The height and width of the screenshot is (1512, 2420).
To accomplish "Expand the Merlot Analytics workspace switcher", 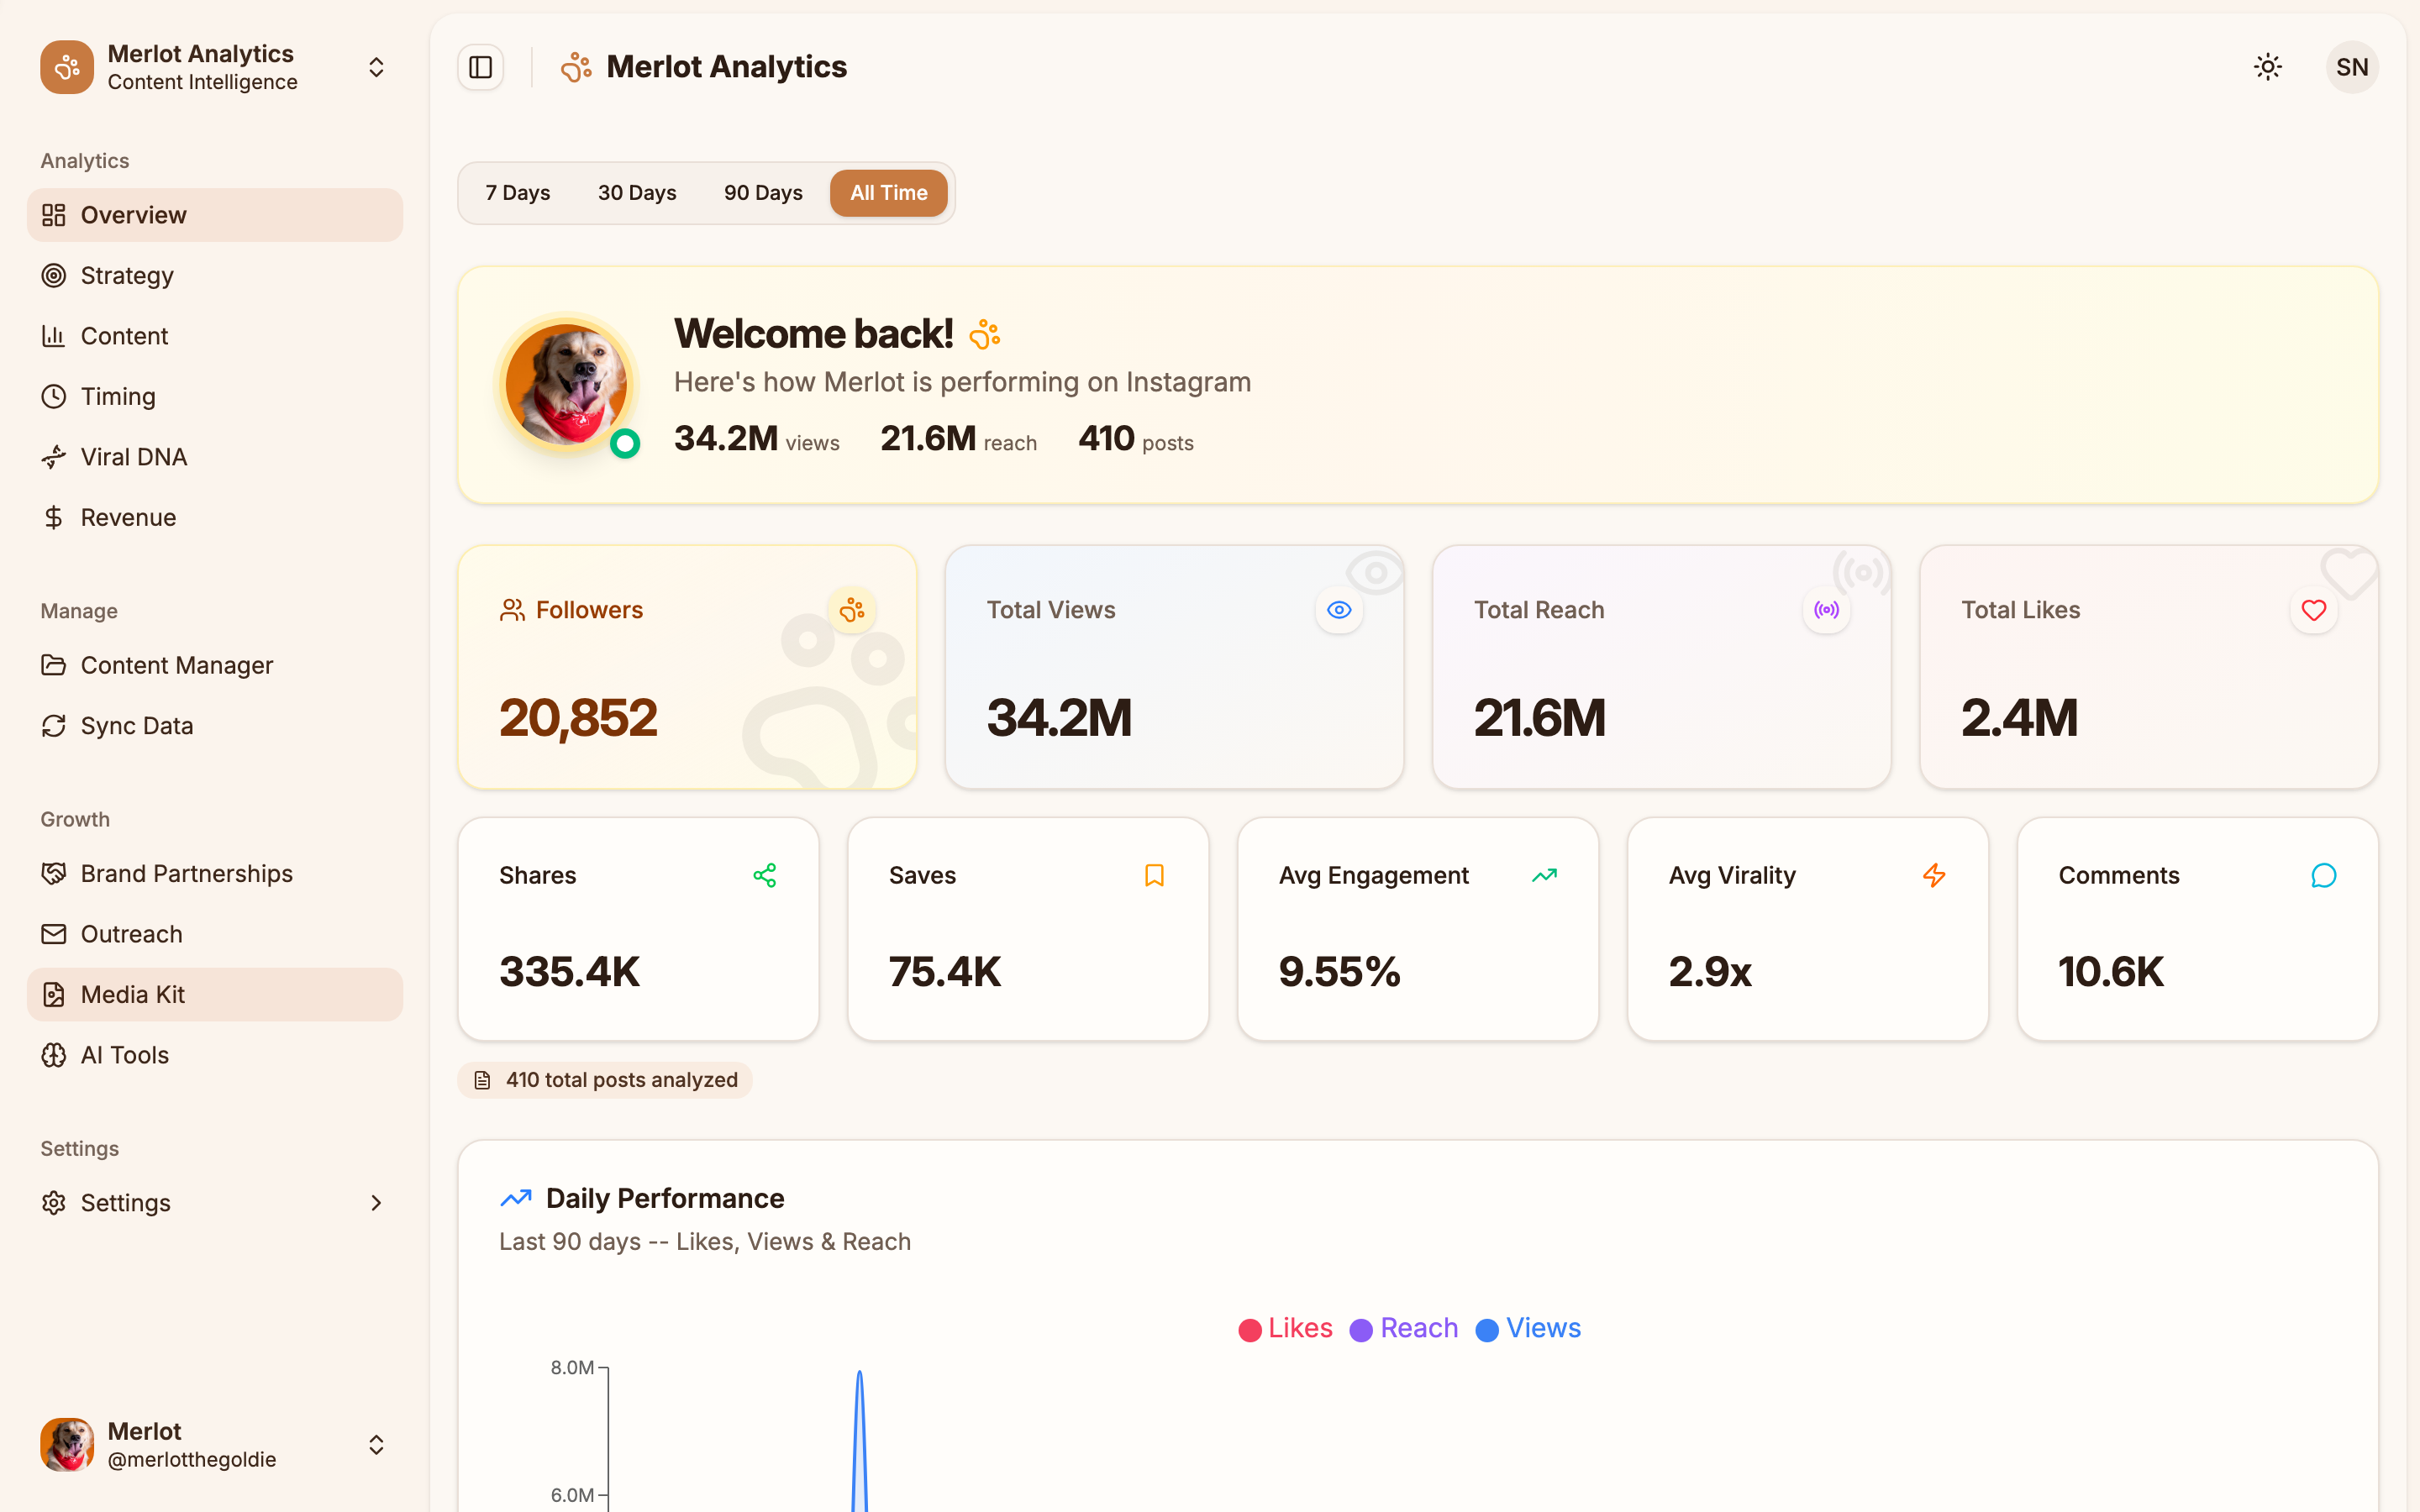I will coord(376,67).
